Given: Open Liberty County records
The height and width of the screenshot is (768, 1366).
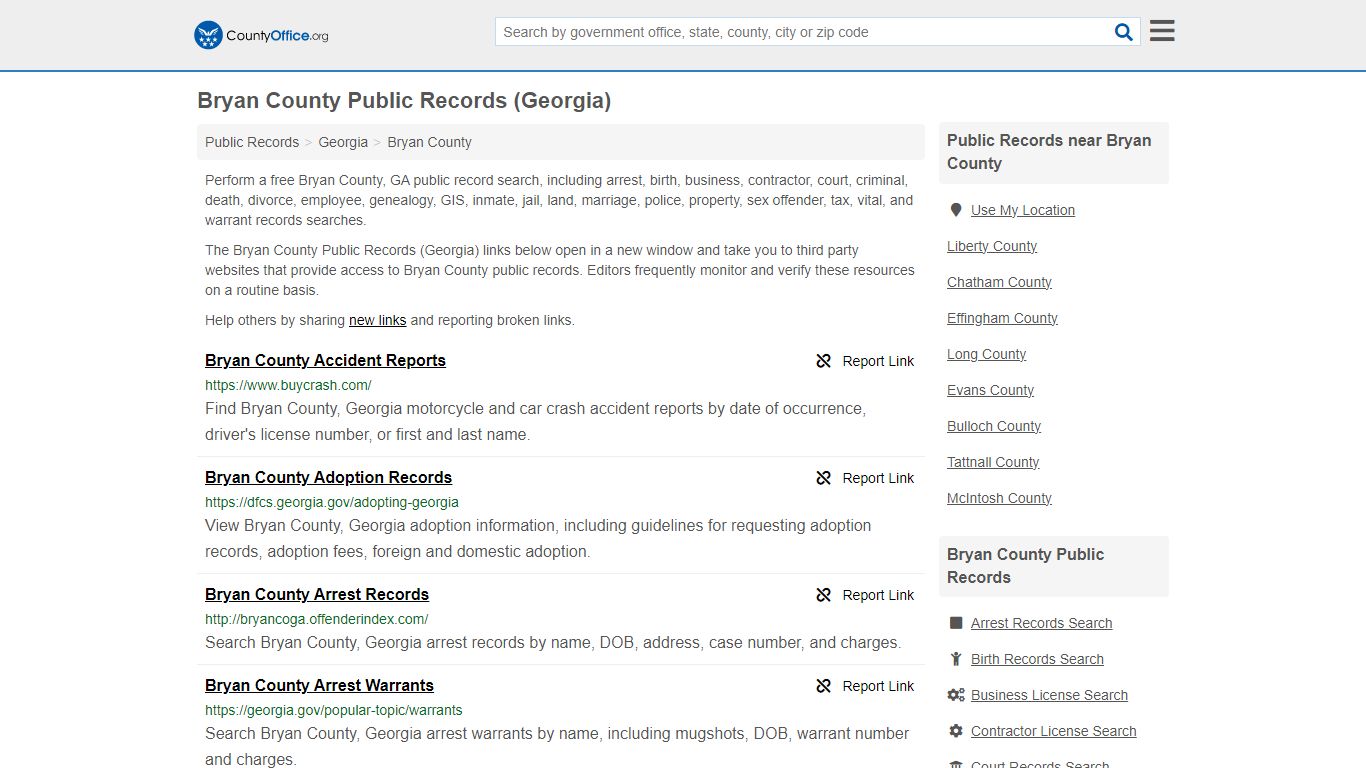Looking at the screenshot, I should [992, 246].
